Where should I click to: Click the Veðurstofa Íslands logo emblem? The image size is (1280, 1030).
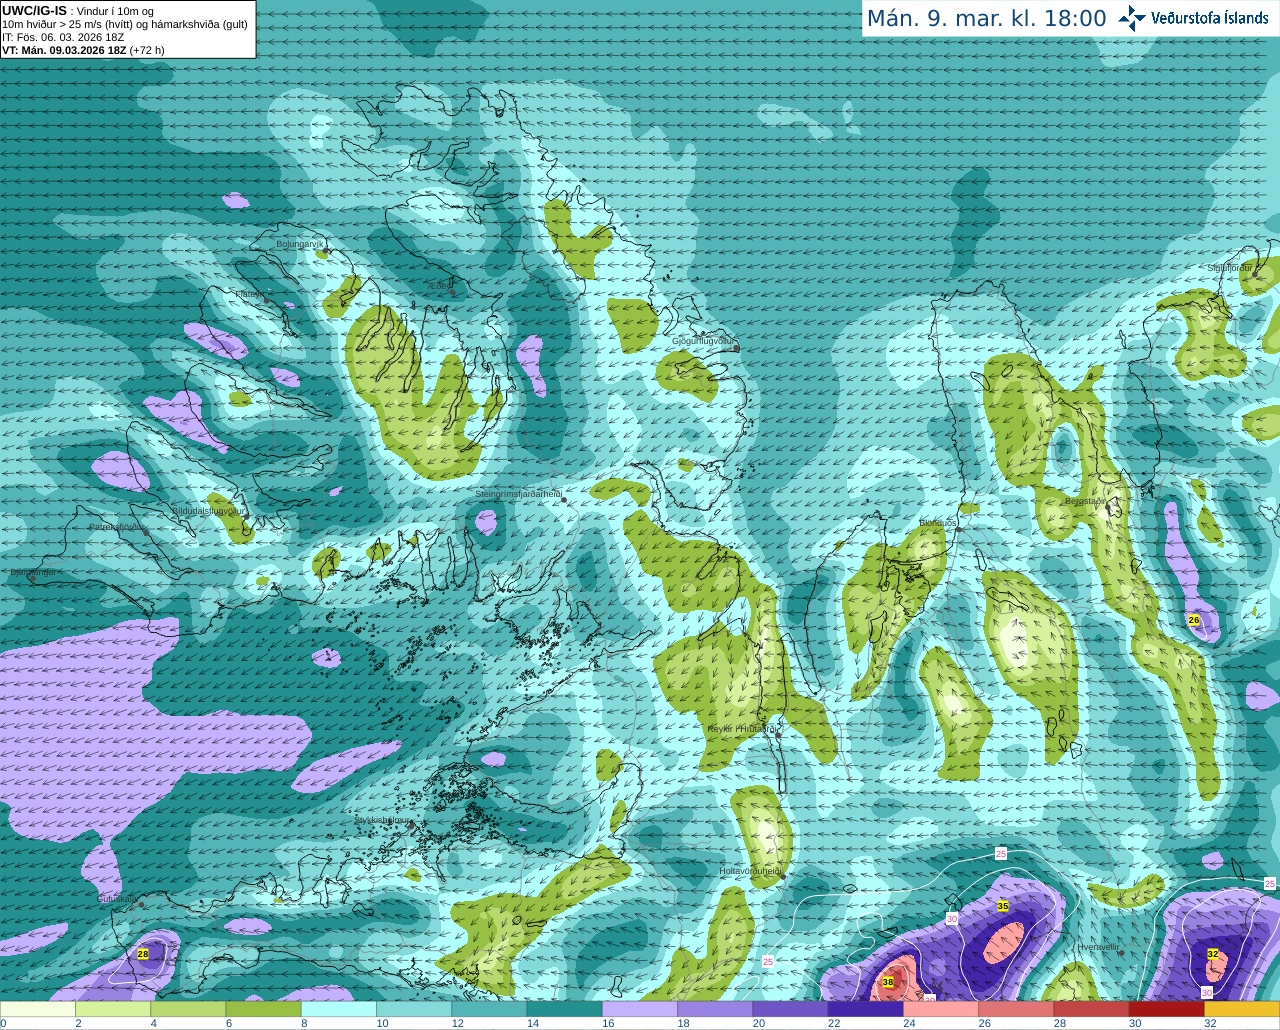1132,18
